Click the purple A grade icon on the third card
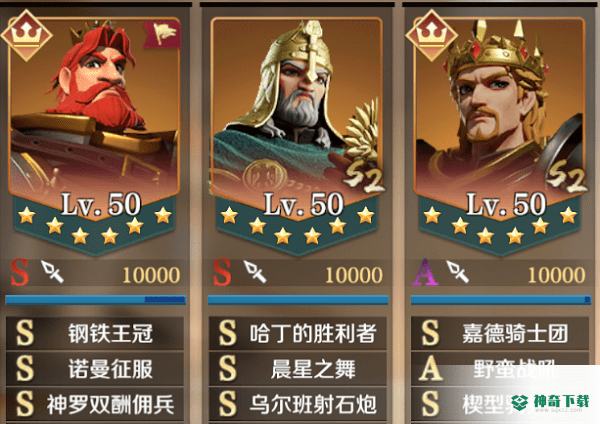Image resolution: width=600 pixels, height=424 pixels. pyautogui.click(x=425, y=272)
